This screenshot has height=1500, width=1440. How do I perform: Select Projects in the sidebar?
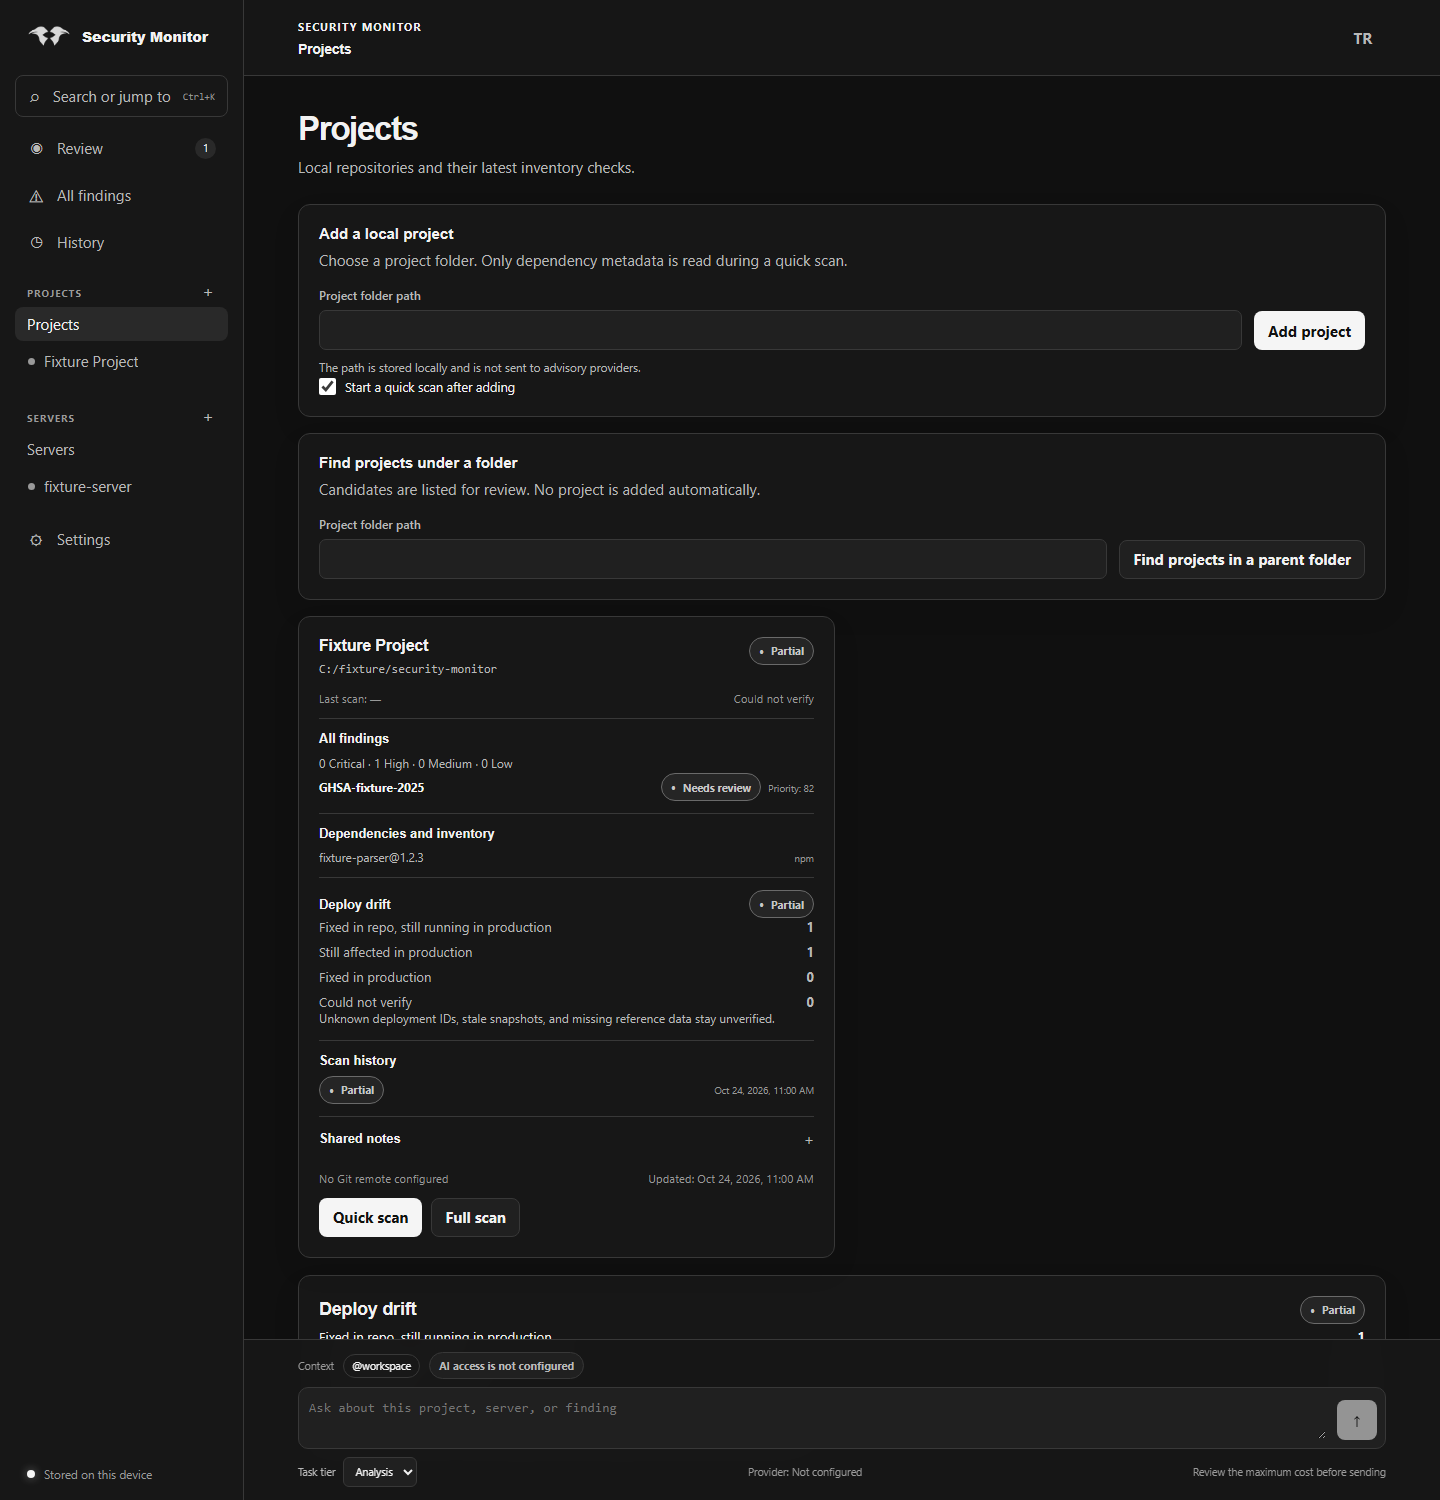click(x=121, y=324)
